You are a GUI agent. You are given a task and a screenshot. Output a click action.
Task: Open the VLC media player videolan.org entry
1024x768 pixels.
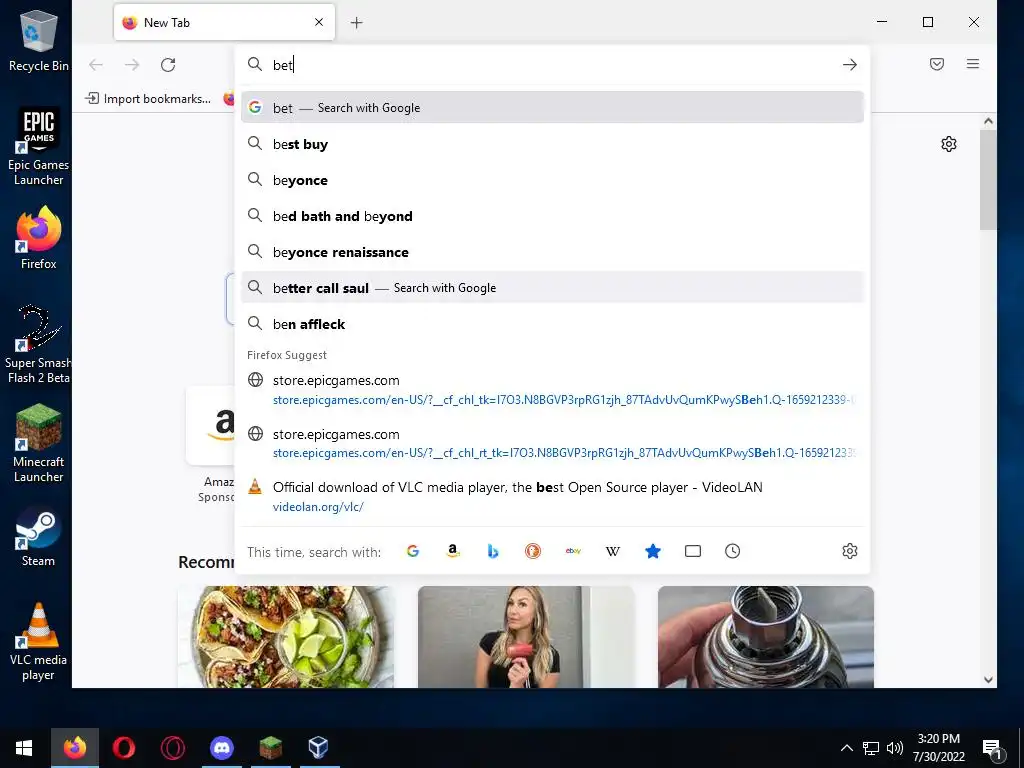point(552,496)
